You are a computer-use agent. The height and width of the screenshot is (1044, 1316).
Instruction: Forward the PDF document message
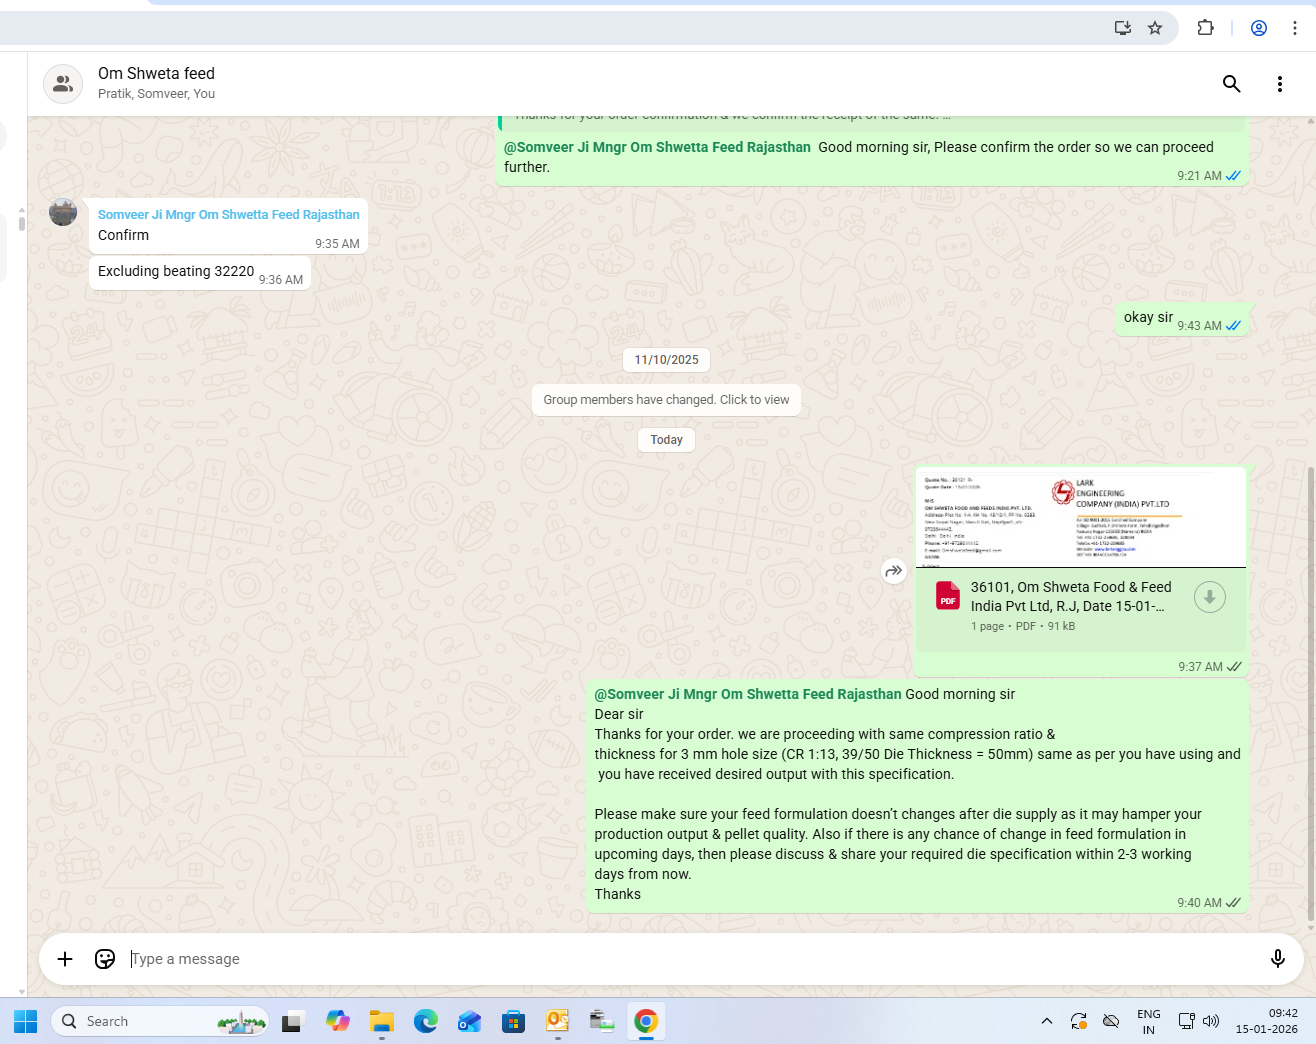tap(893, 571)
